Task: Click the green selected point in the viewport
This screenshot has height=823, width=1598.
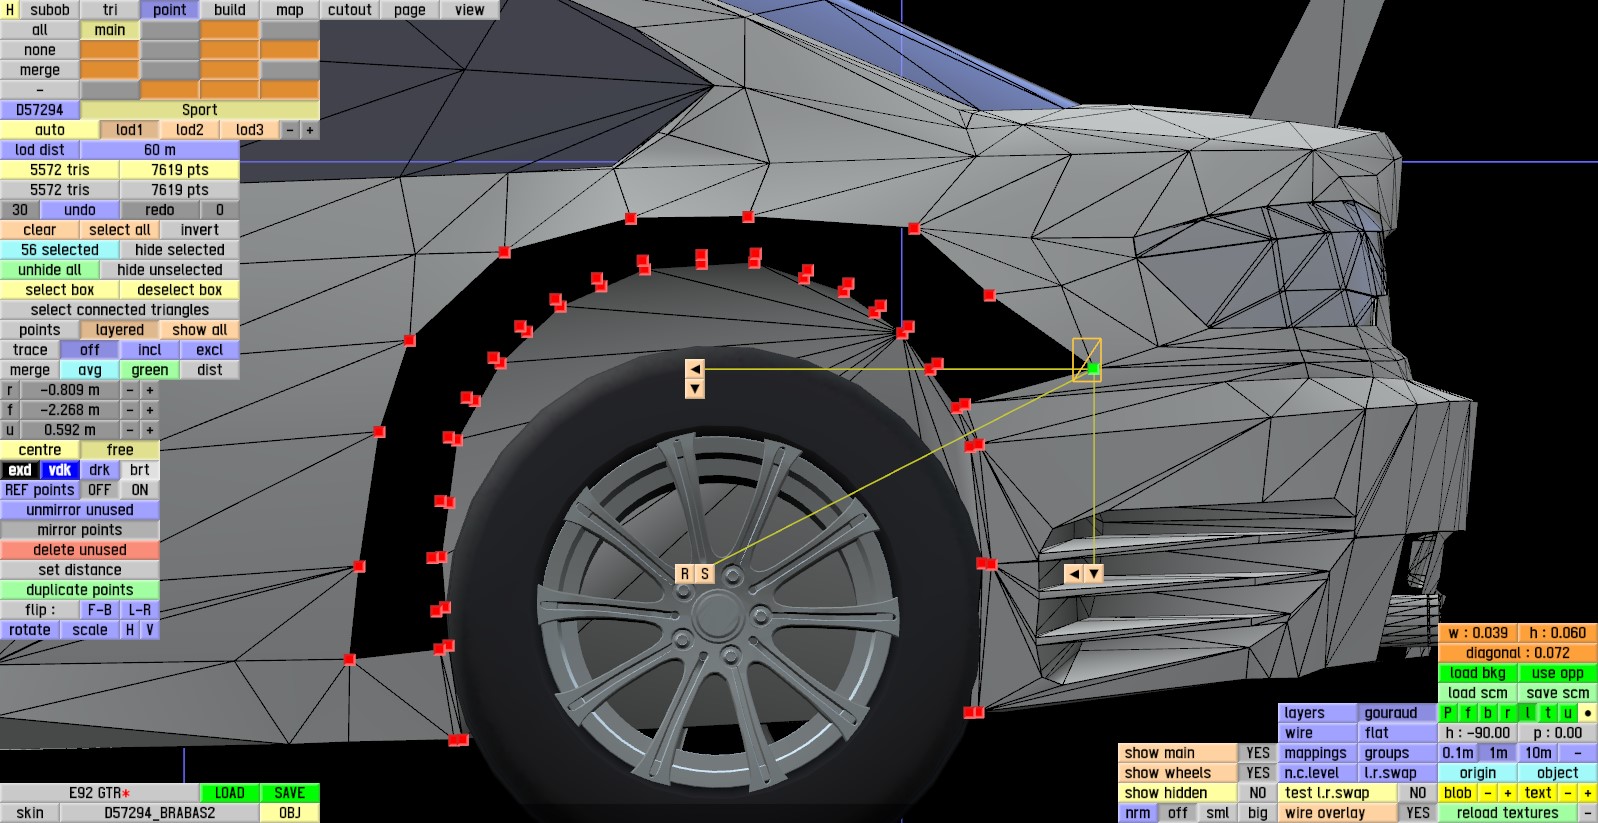Action: pyautogui.click(x=1093, y=369)
